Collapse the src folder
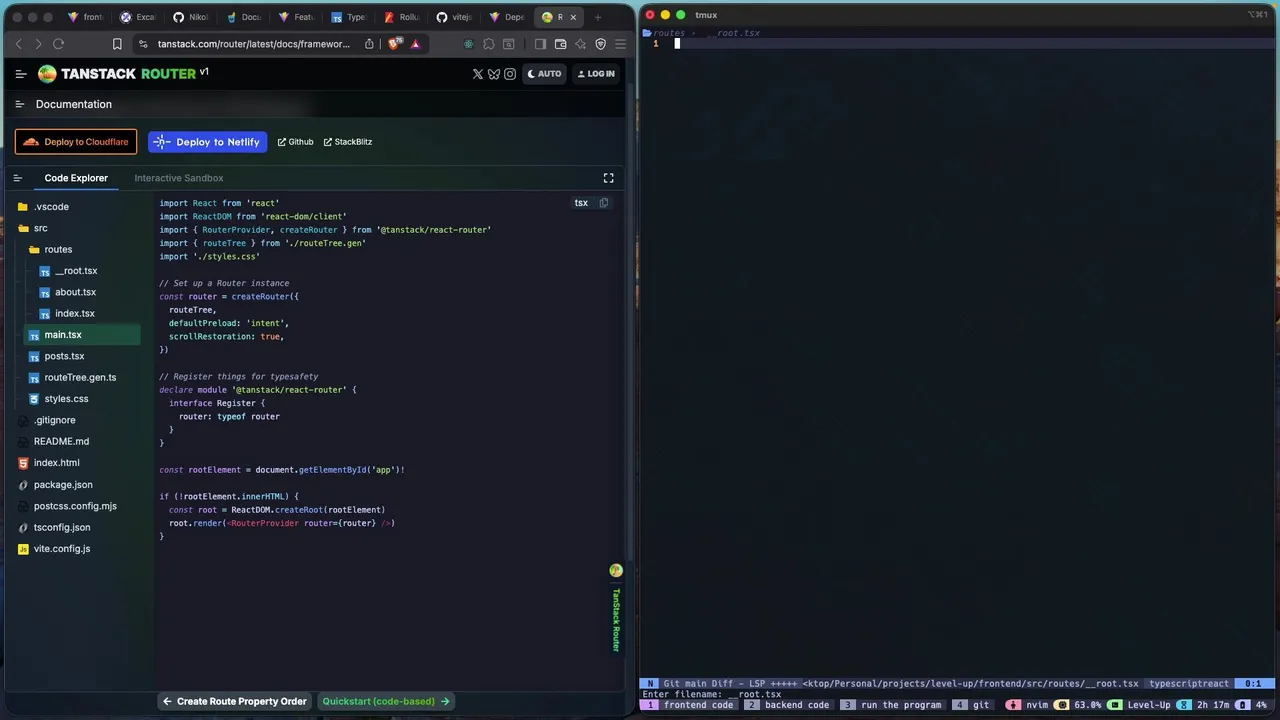Screen dimensions: 1280x720 pos(40,228)
